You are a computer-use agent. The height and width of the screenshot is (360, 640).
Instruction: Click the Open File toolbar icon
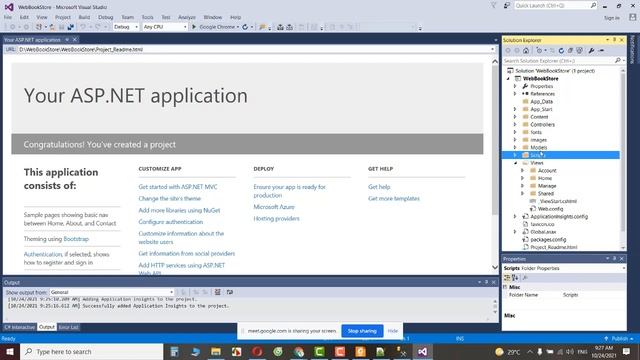point(52,27)
